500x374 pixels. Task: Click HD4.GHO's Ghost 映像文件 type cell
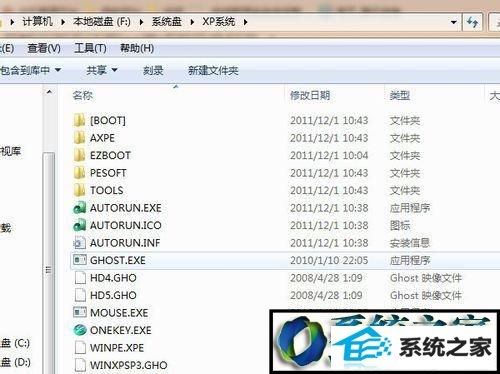[x=426, y=278]
